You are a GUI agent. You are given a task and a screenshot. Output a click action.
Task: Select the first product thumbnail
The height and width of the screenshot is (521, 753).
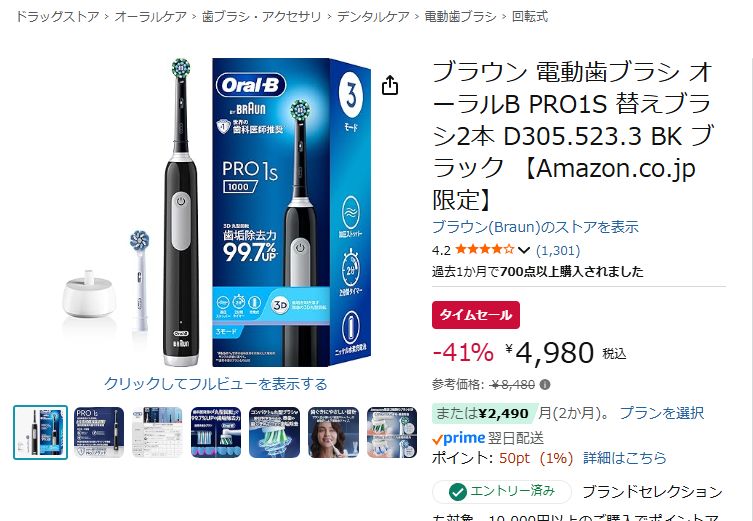coord(40,432)
